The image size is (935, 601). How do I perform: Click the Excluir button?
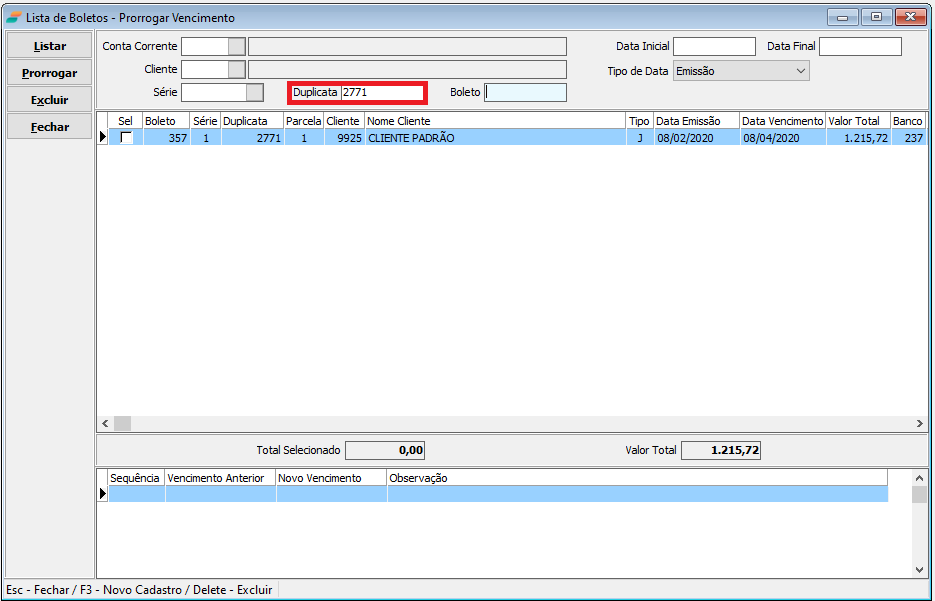tap(50, 100)
